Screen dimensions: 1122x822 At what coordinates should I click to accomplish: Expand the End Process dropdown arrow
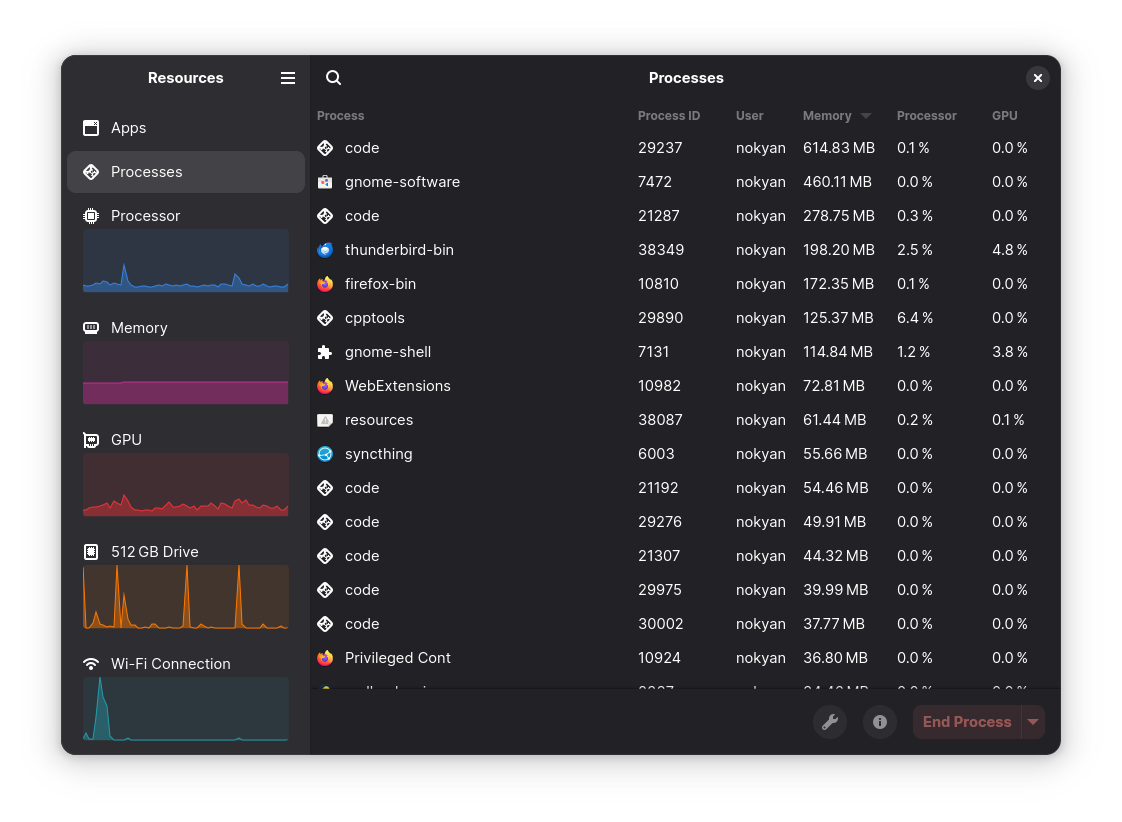(1033, 722)
